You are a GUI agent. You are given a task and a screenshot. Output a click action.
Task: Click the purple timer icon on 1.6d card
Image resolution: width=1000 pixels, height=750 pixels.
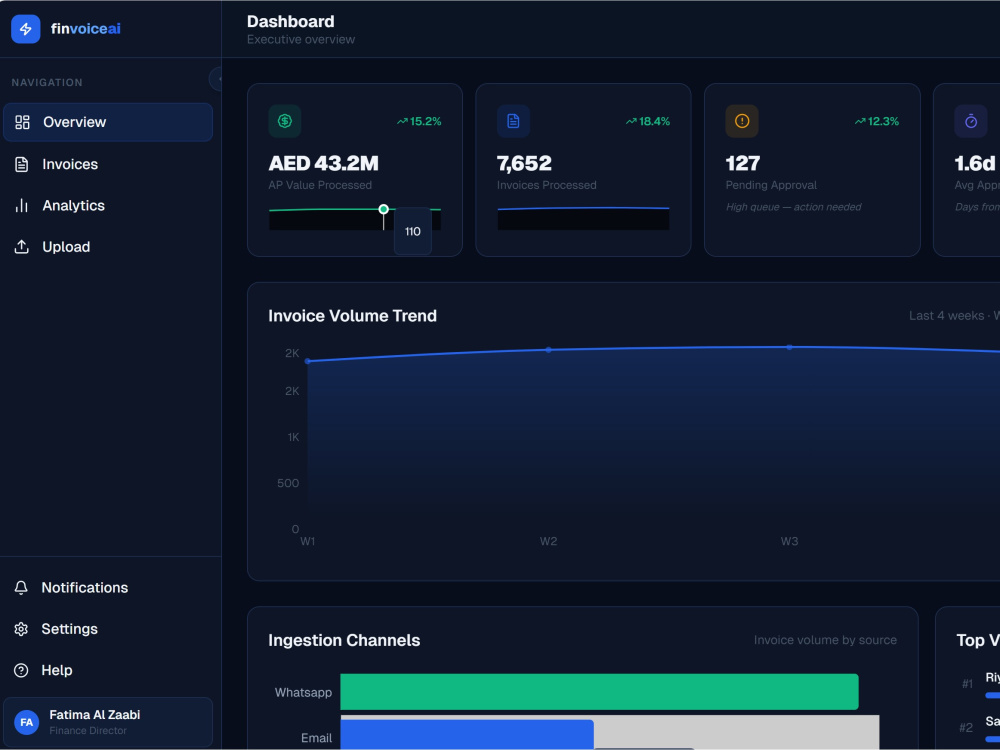(x=971, y=121)
